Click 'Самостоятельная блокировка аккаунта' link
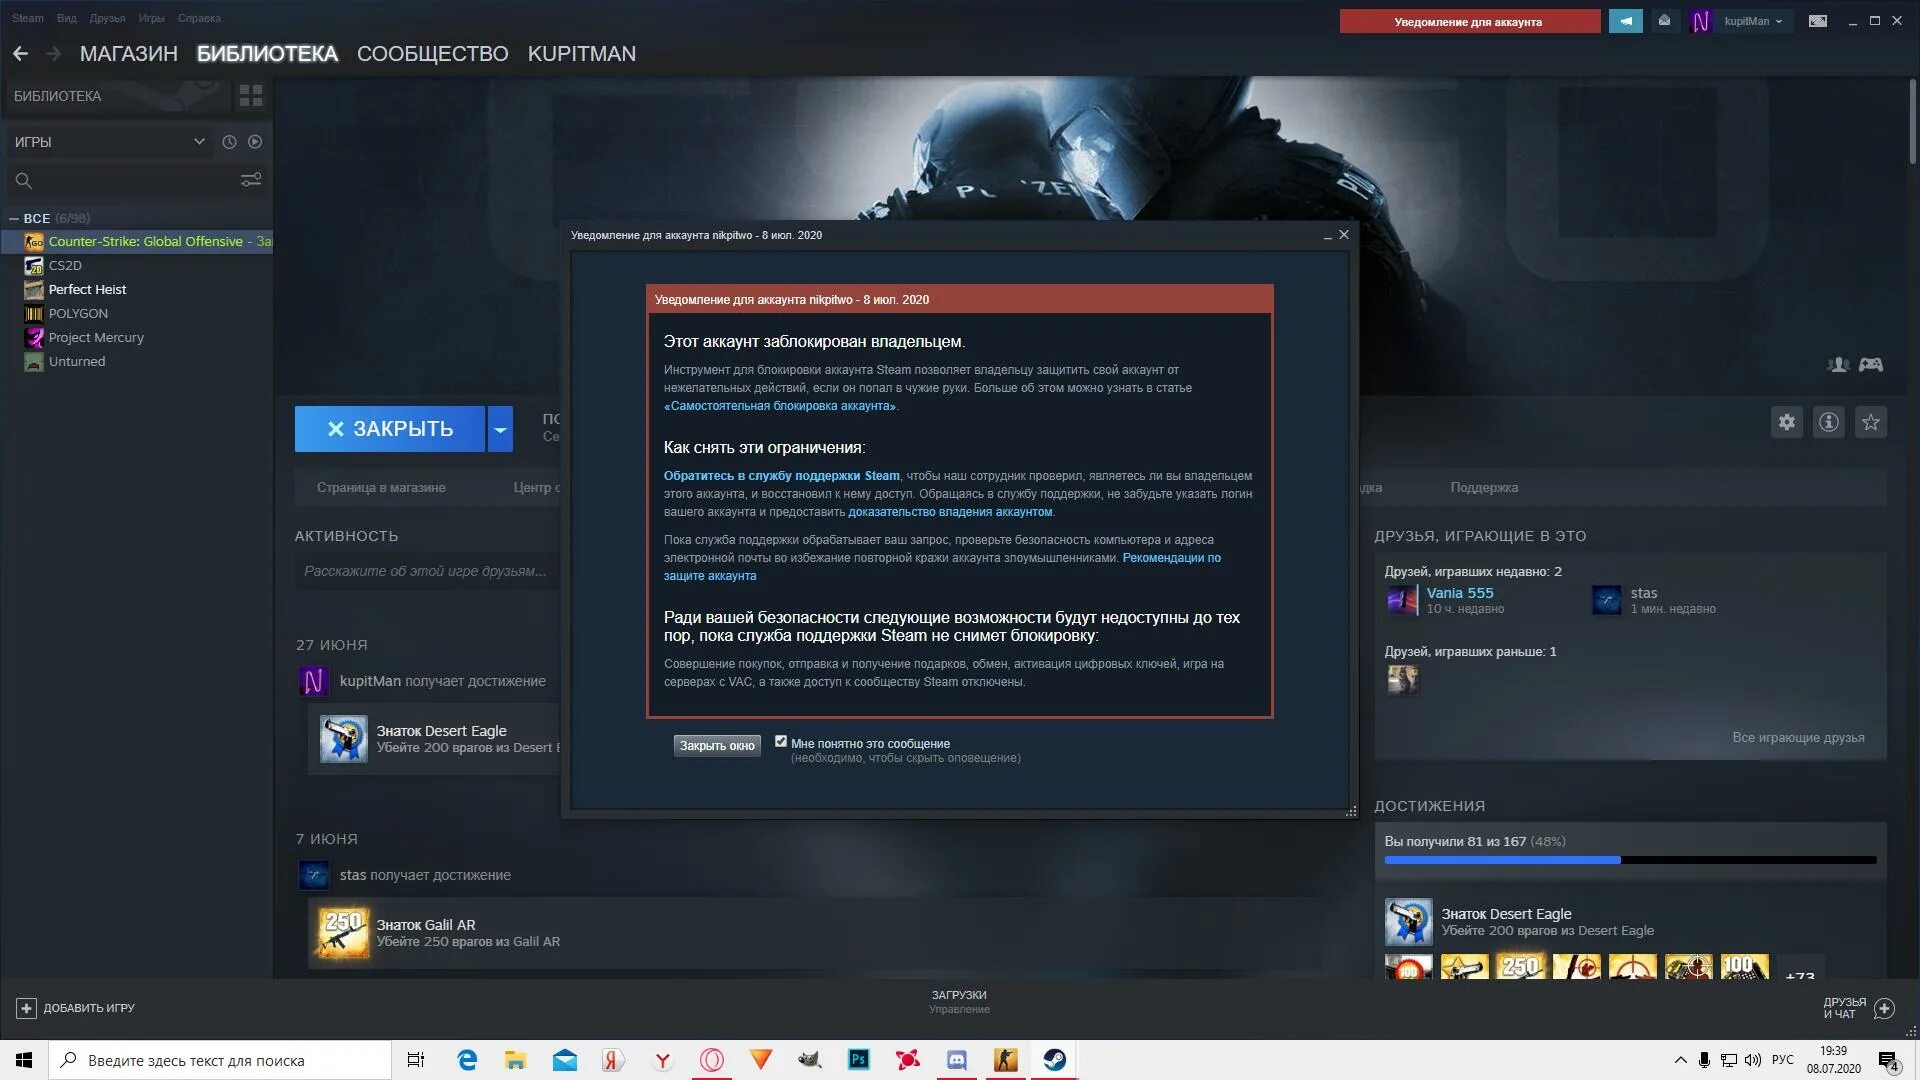Image resolution: width=1920 pixels, height=1080 pixels. (x=779, y=405)
